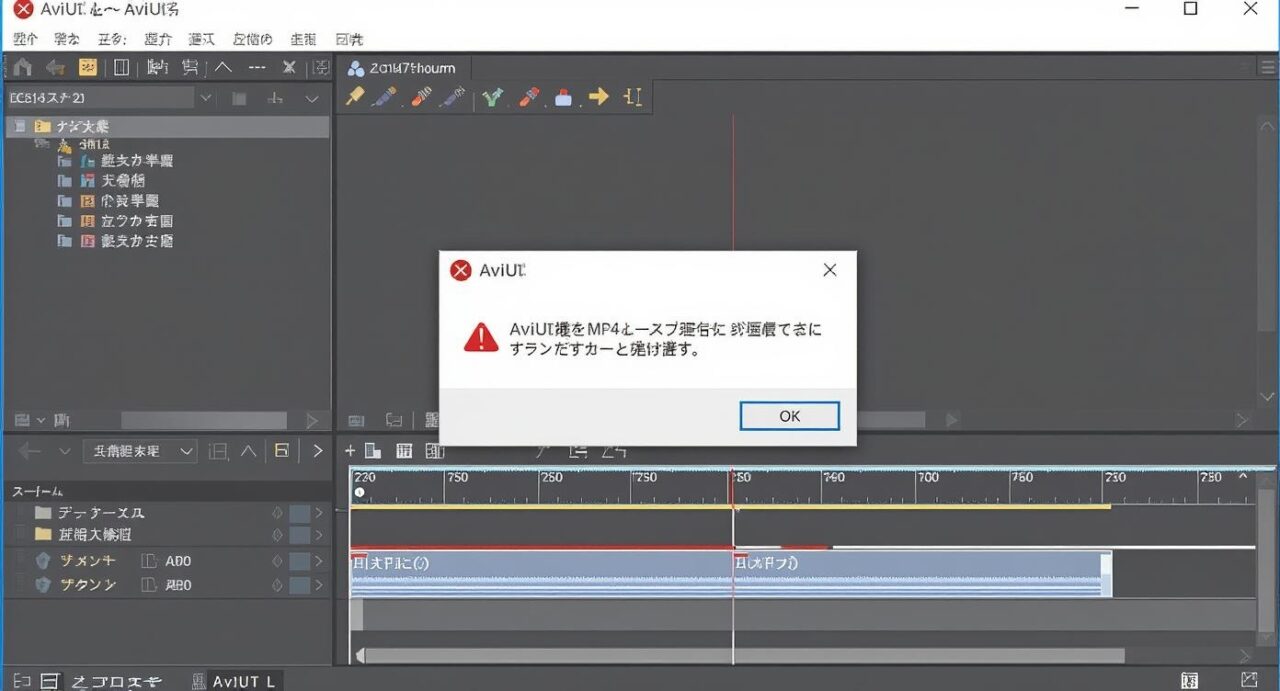Click the highlighted layout icon in the bottom-left corner
The width and height of the screenshot is (1280, 691).
(x=50, y=682)
